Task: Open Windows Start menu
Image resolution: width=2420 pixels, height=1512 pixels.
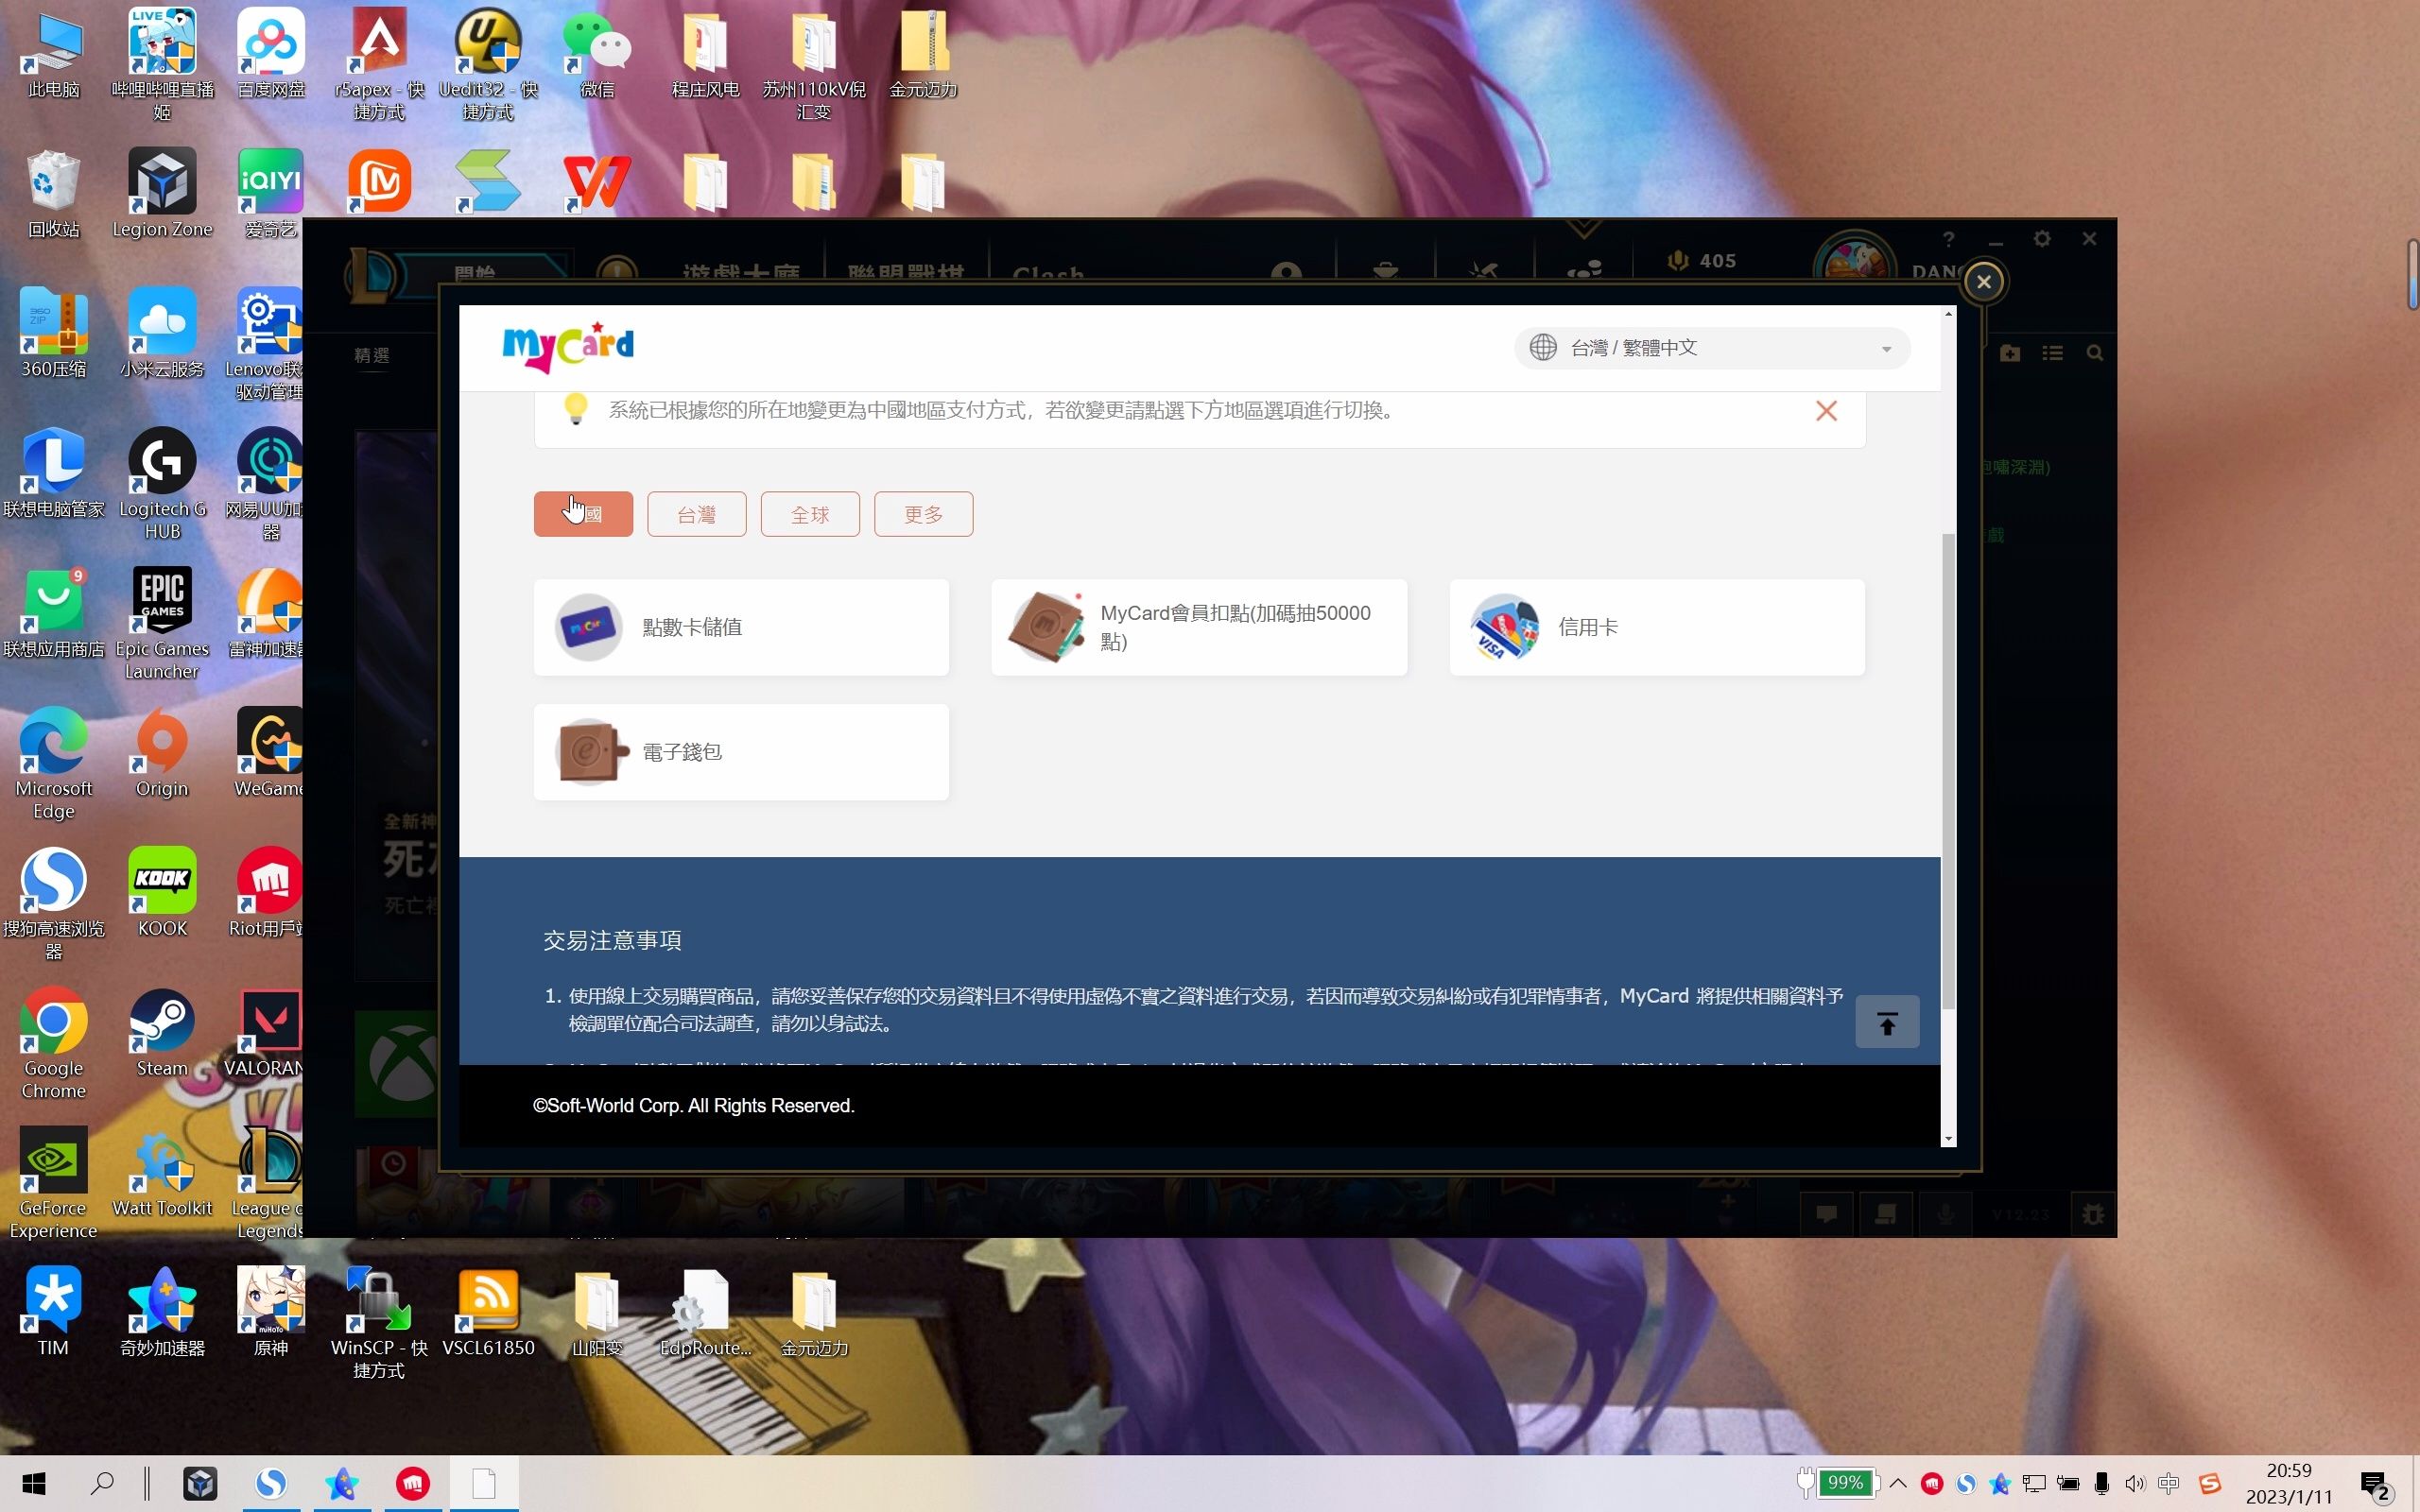Action: click(x=34, y=1484)
